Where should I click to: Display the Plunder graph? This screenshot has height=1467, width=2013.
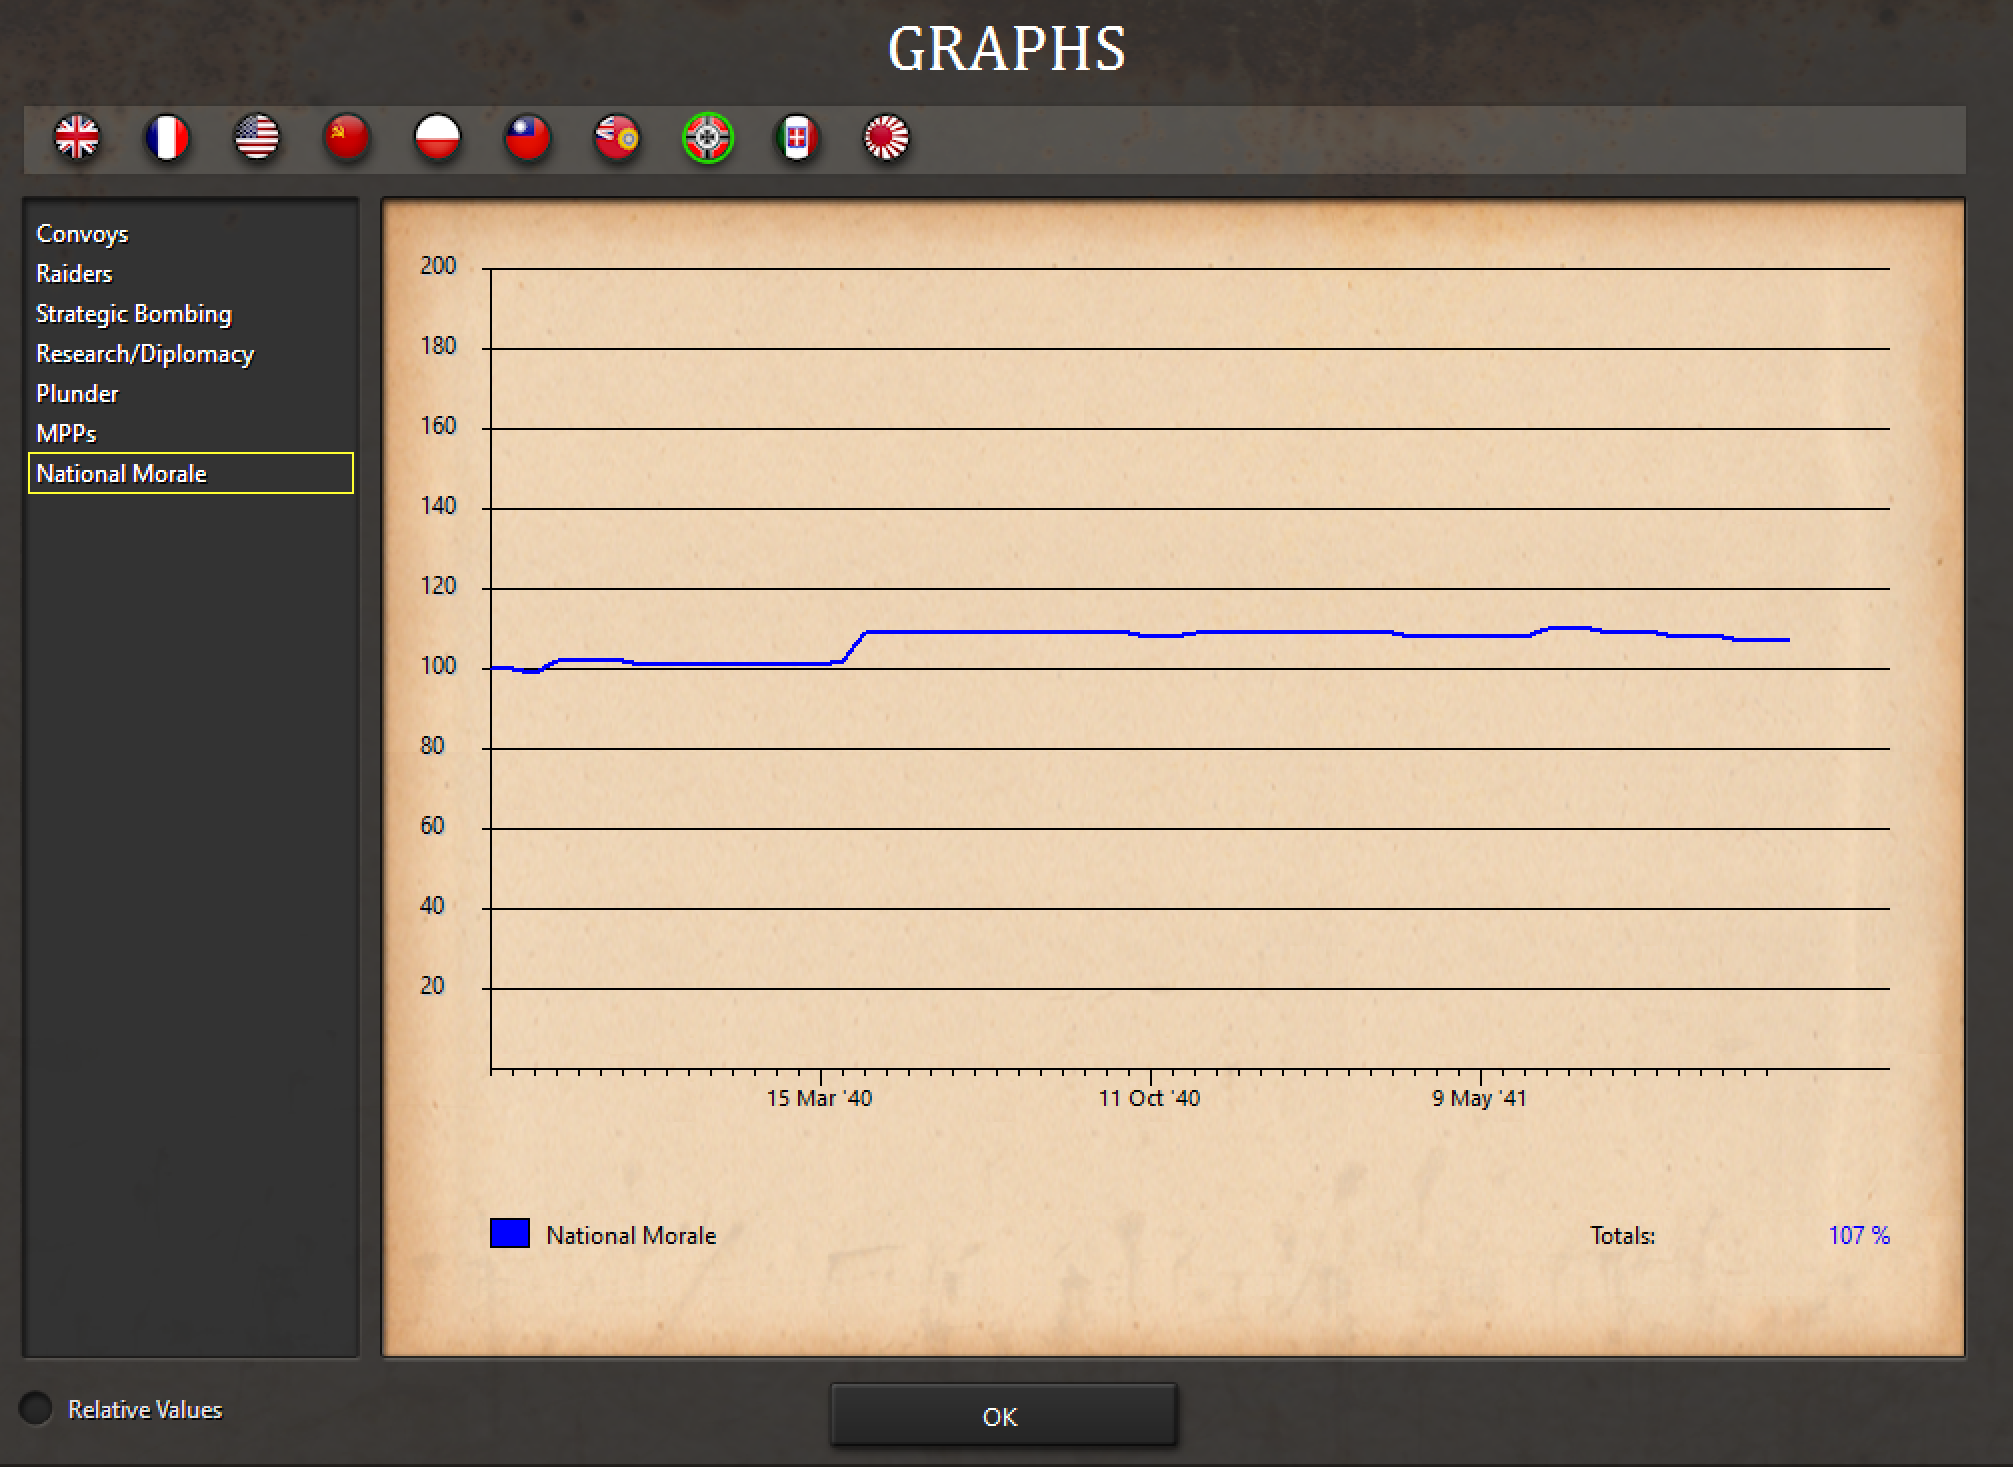(x=77, y=394)
